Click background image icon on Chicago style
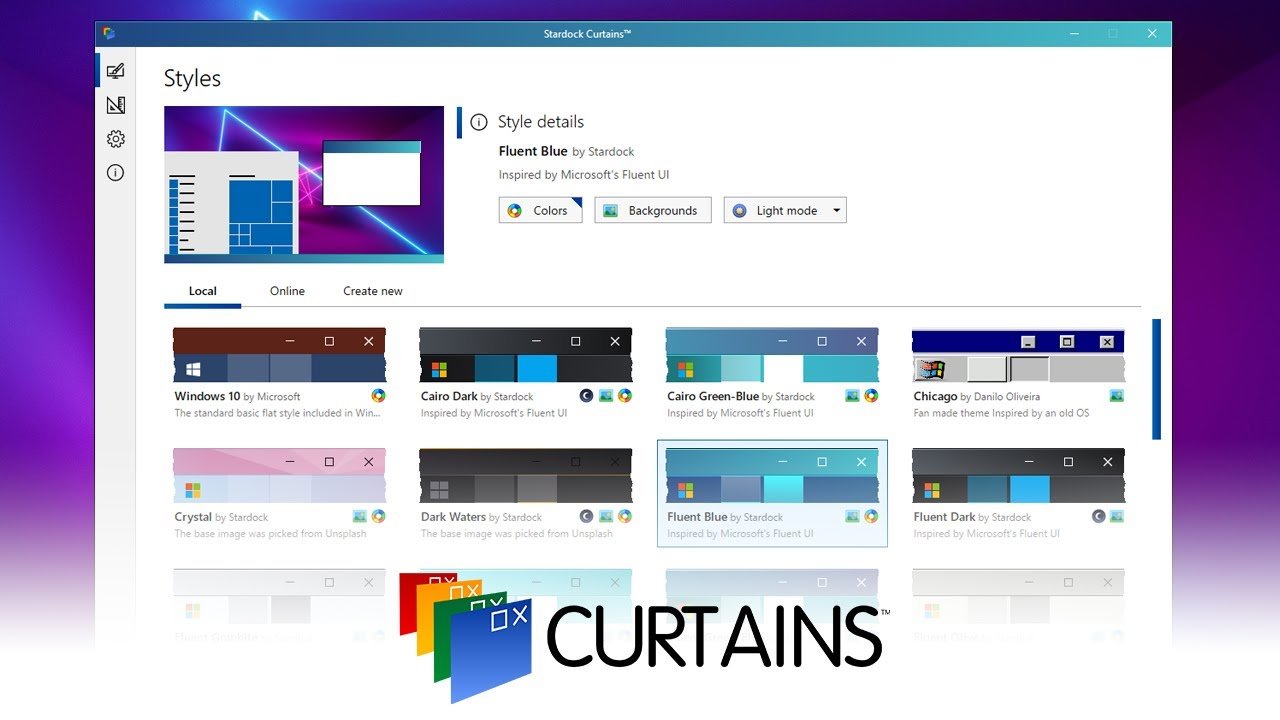The height and width of the screenshot is (720, 1280). coord(1117,396)
